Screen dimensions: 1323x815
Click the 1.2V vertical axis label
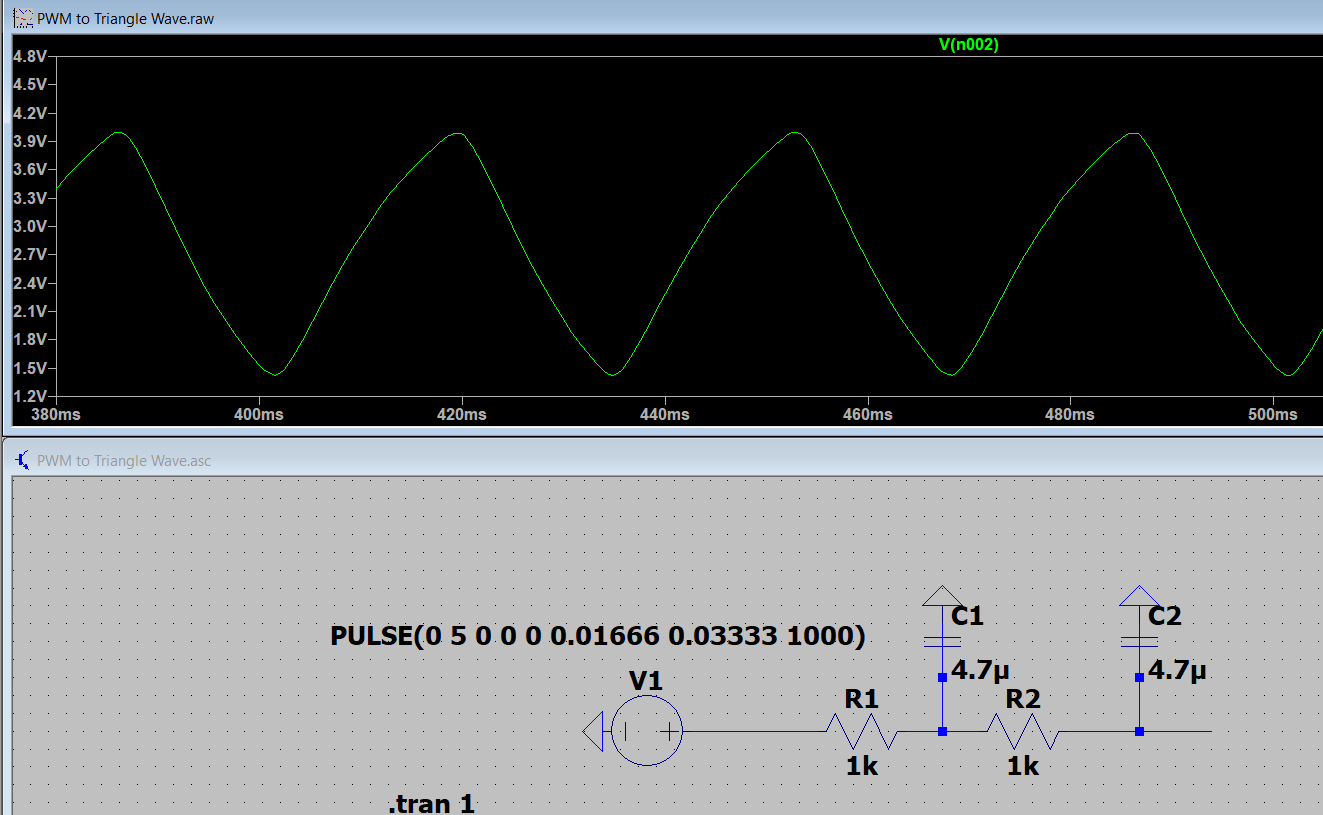(29, 397)
